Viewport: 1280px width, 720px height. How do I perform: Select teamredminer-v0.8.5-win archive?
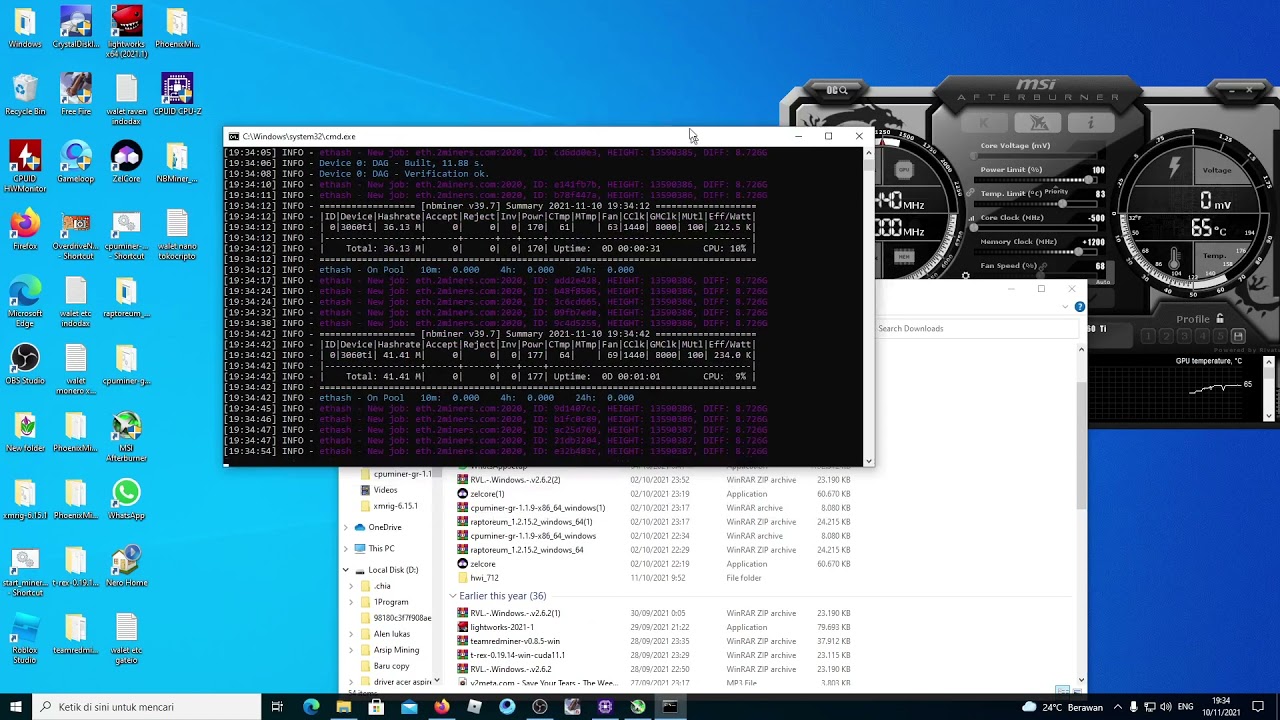[514, 641]
